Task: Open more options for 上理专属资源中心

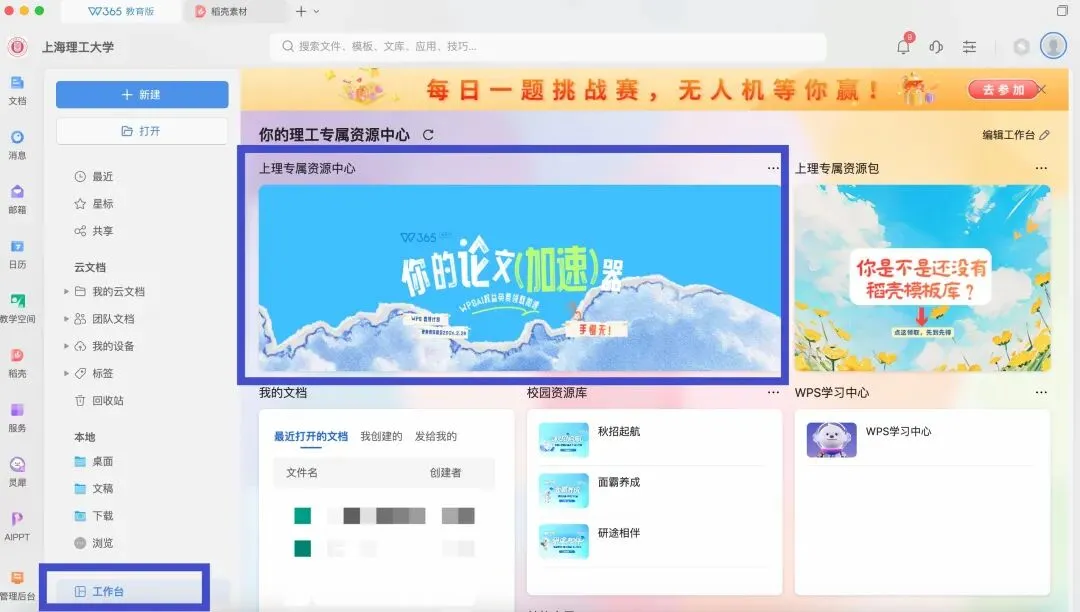Action: tap(773, 168)
